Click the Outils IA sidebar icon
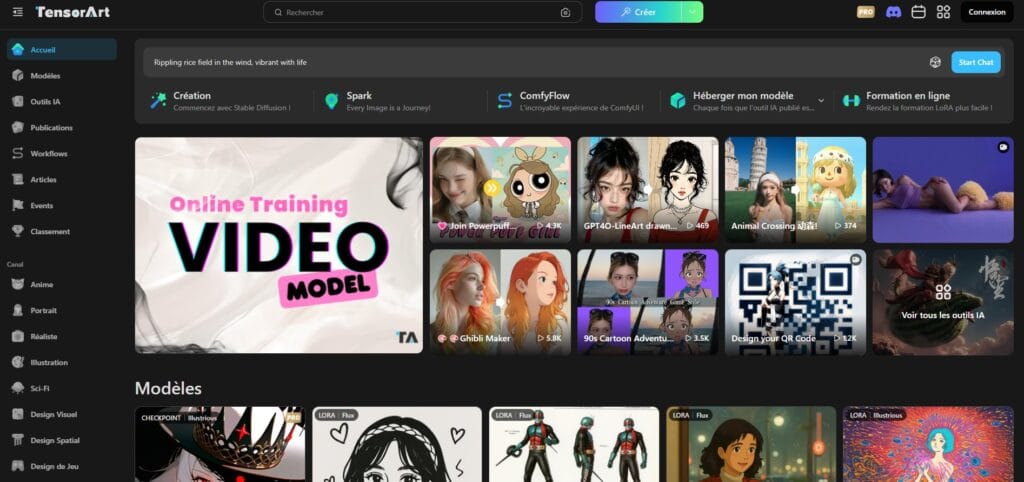1024x482 pixels. pos(18,102)
